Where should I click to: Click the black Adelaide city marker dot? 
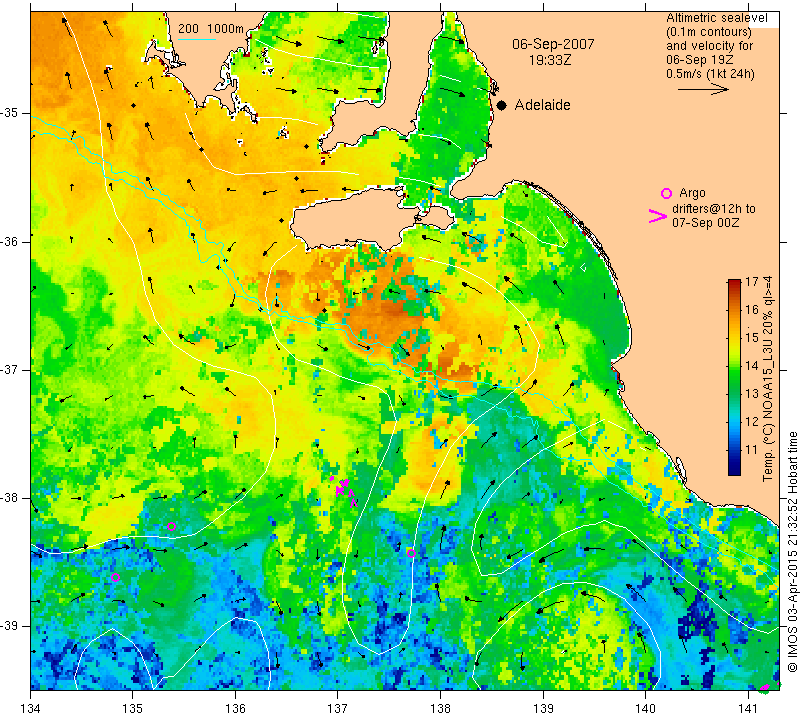pyautogui.click(x=502, y=105)
